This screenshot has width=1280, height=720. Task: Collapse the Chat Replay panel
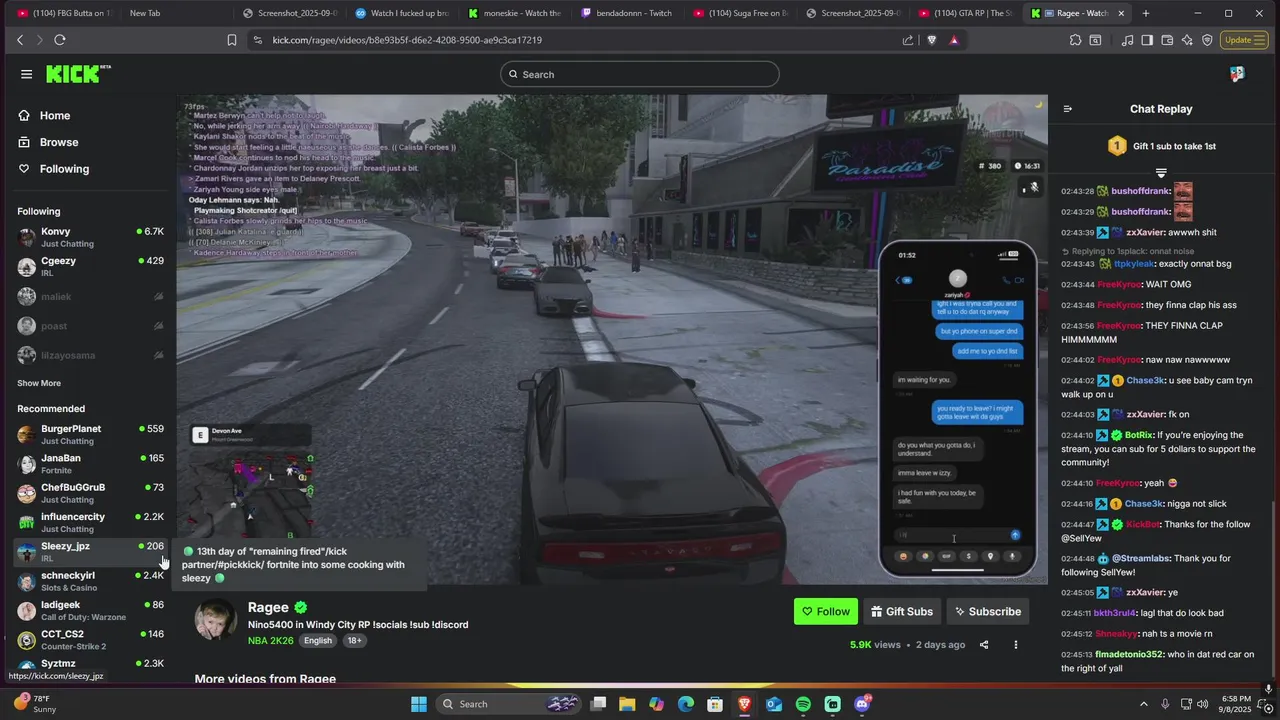pos(1067,109)
